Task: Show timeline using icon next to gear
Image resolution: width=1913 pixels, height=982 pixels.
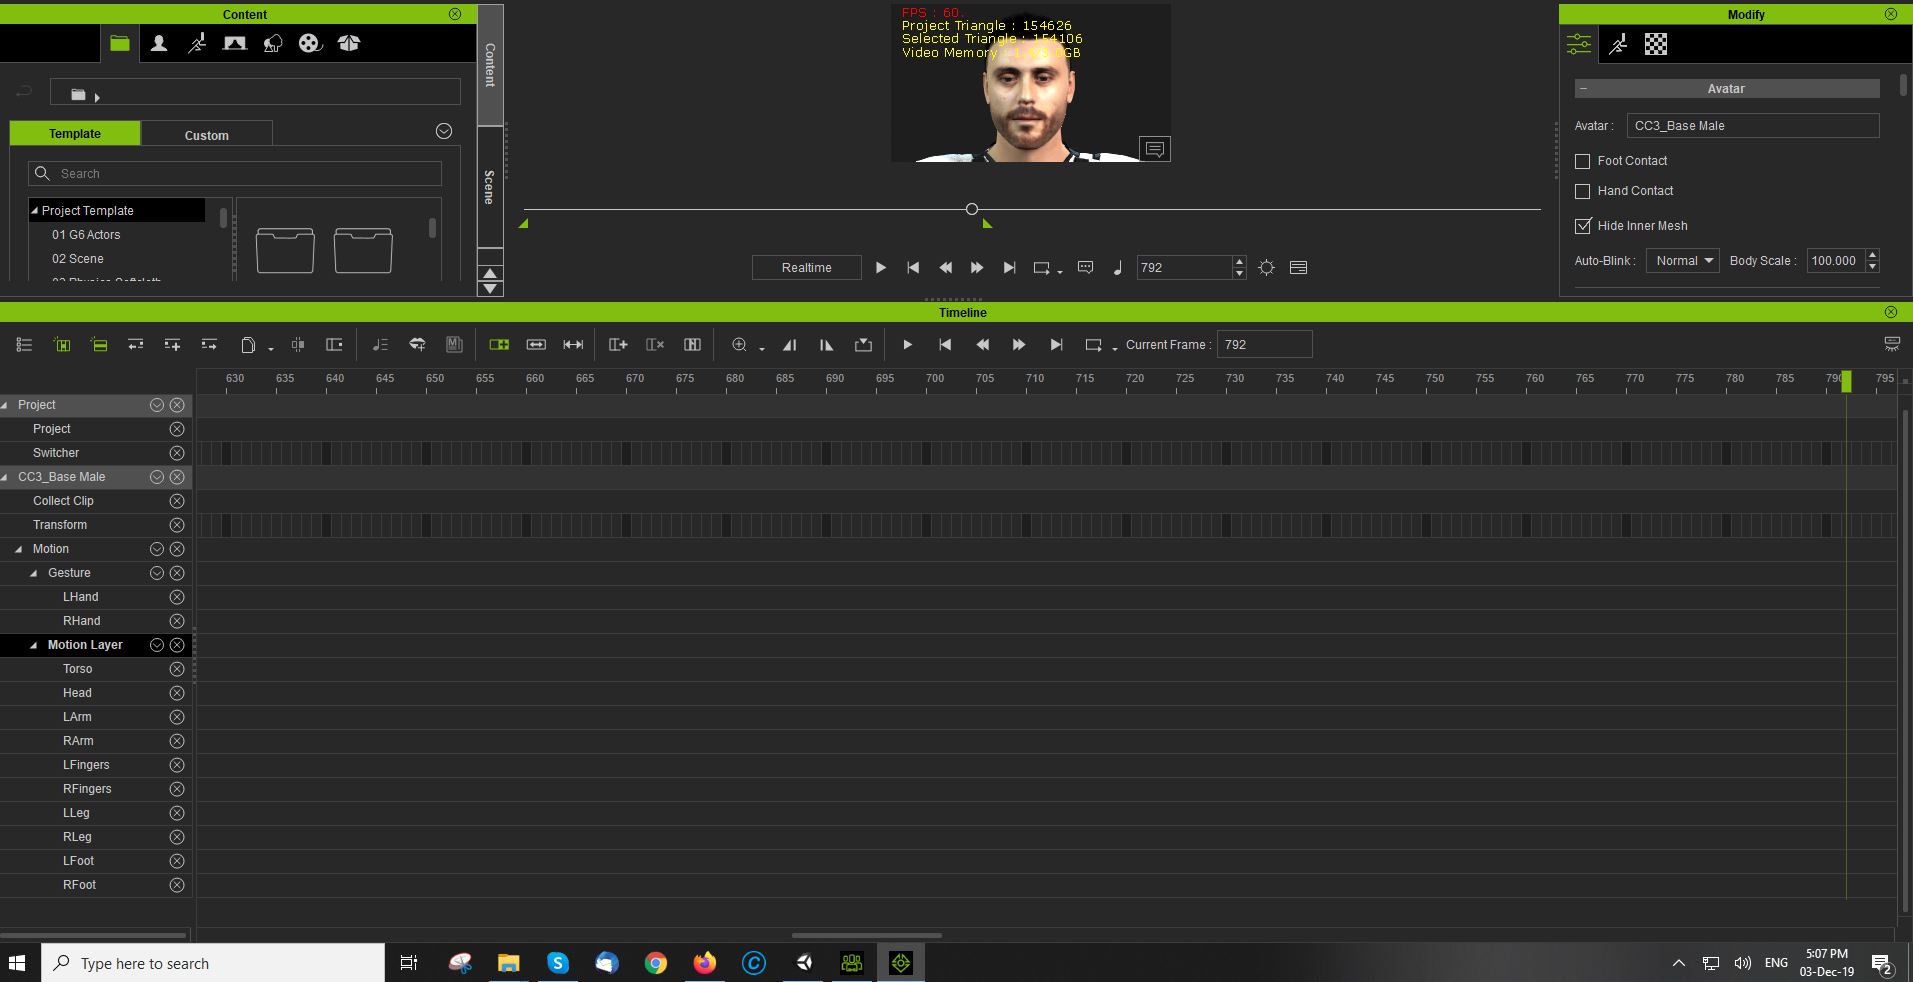Action: point(1299,268)
